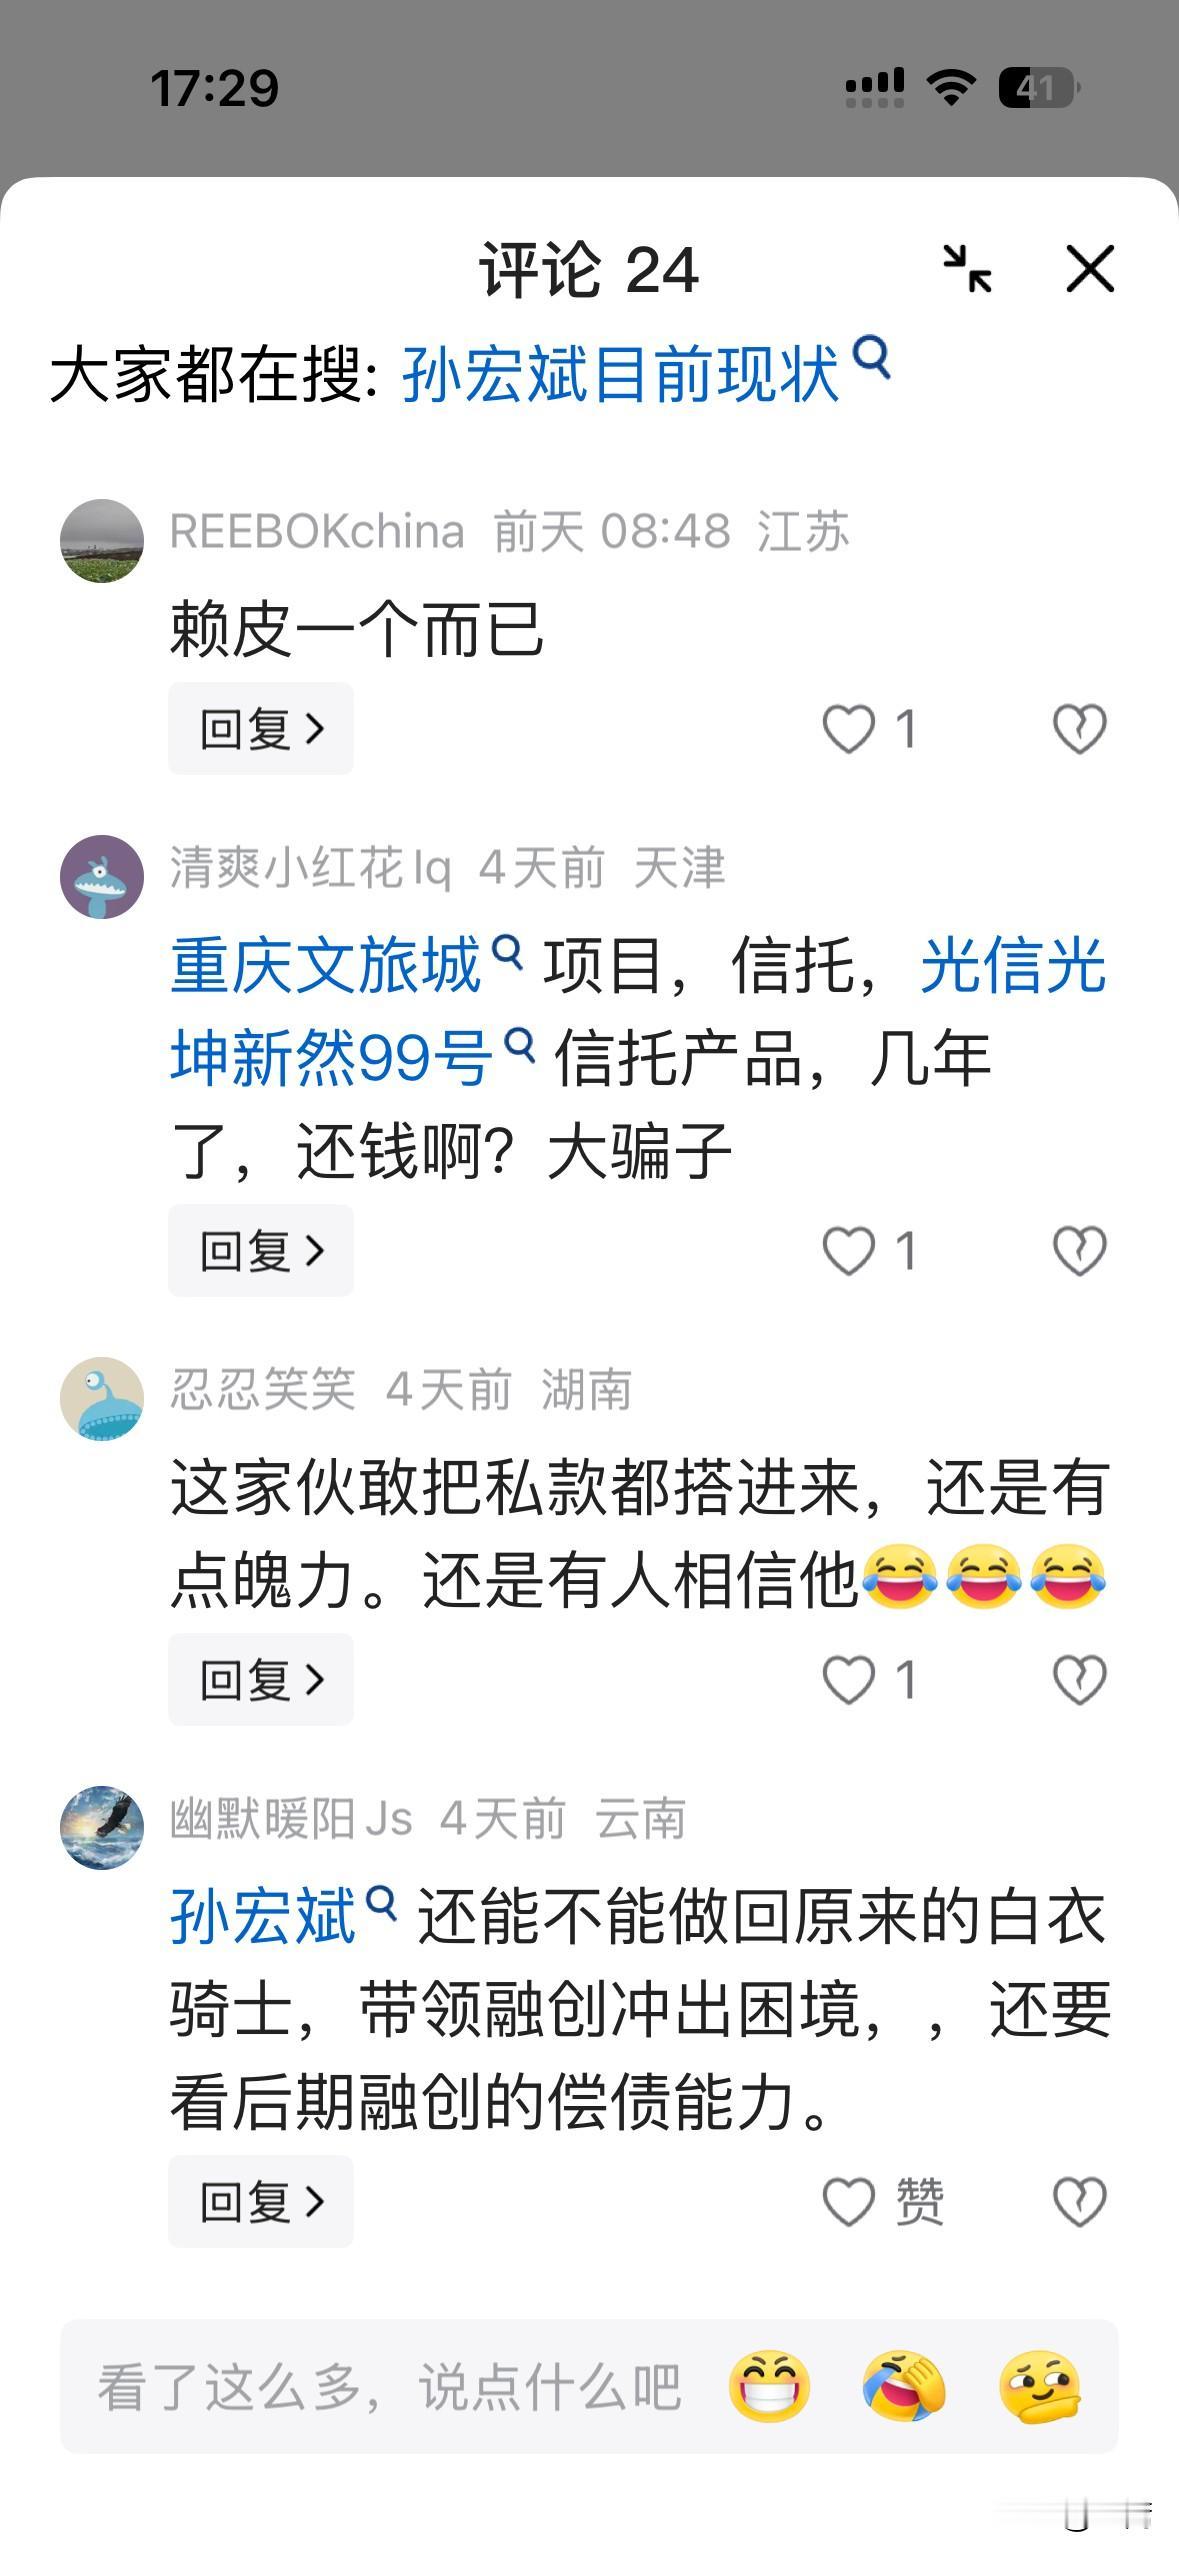
Task: Dislike REEBOKchina's comment with broken heart
Action: tap(1080, 728)
